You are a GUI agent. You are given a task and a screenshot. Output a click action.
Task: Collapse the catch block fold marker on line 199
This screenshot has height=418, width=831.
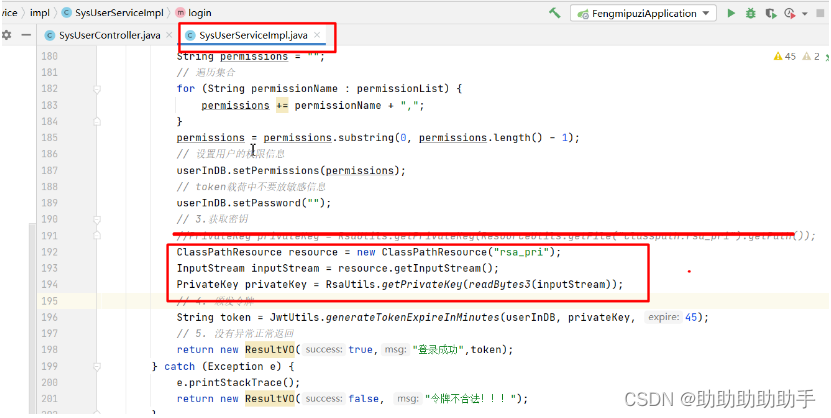point(97,367)
